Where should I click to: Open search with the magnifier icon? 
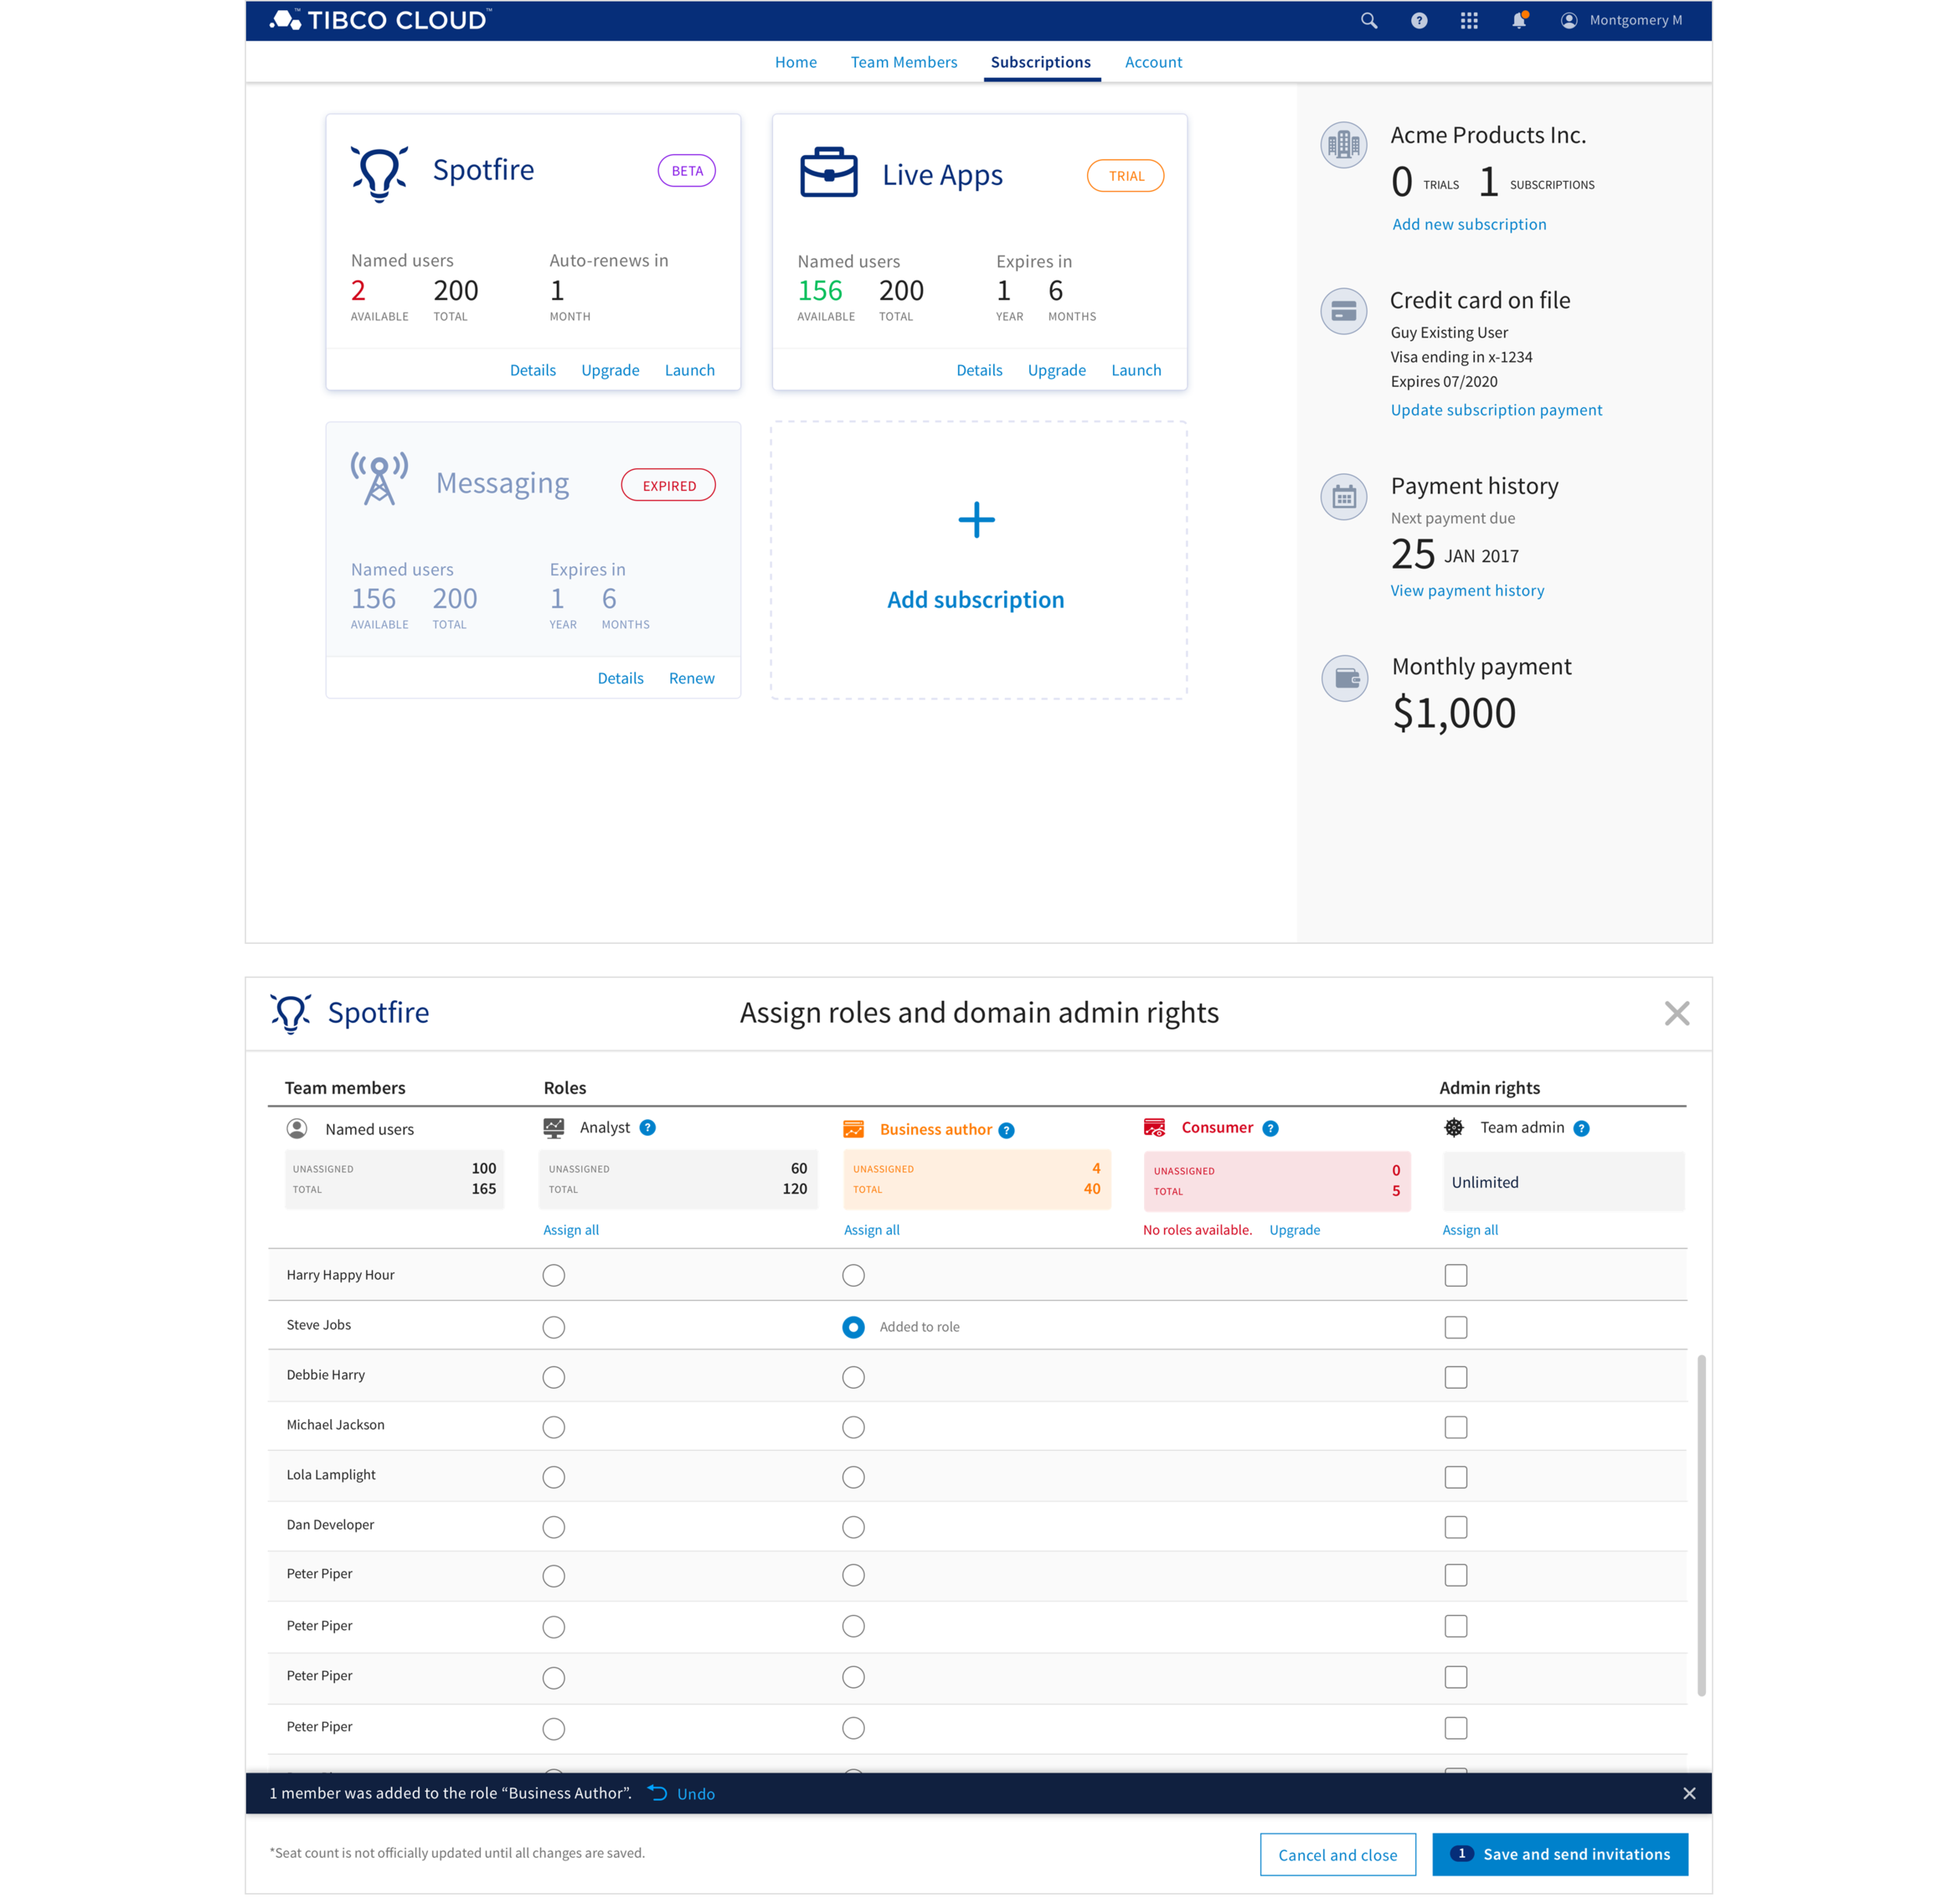pos(1368,20)
